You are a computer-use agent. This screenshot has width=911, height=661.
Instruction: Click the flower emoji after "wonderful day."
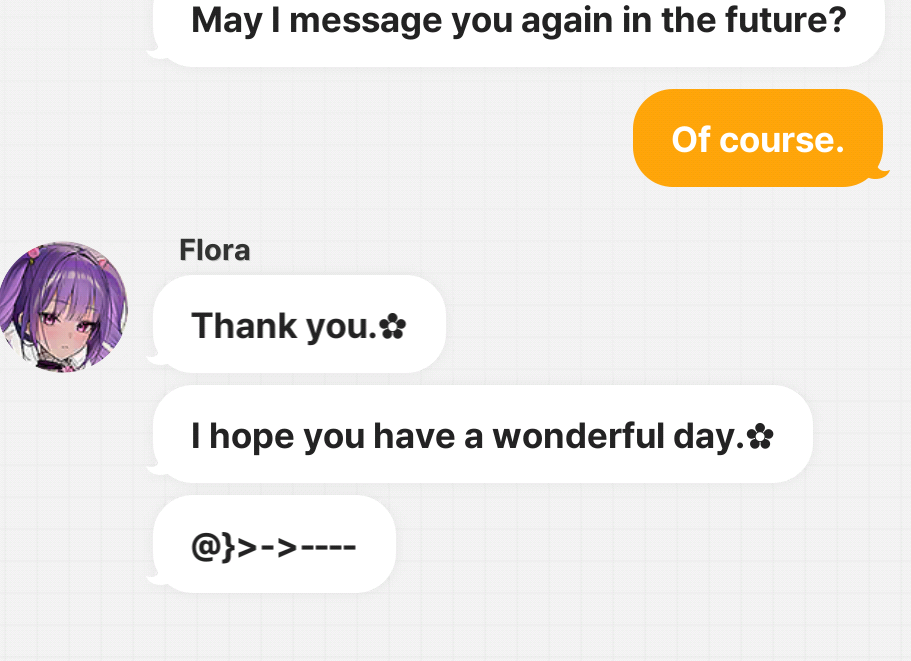click(761, 436)
